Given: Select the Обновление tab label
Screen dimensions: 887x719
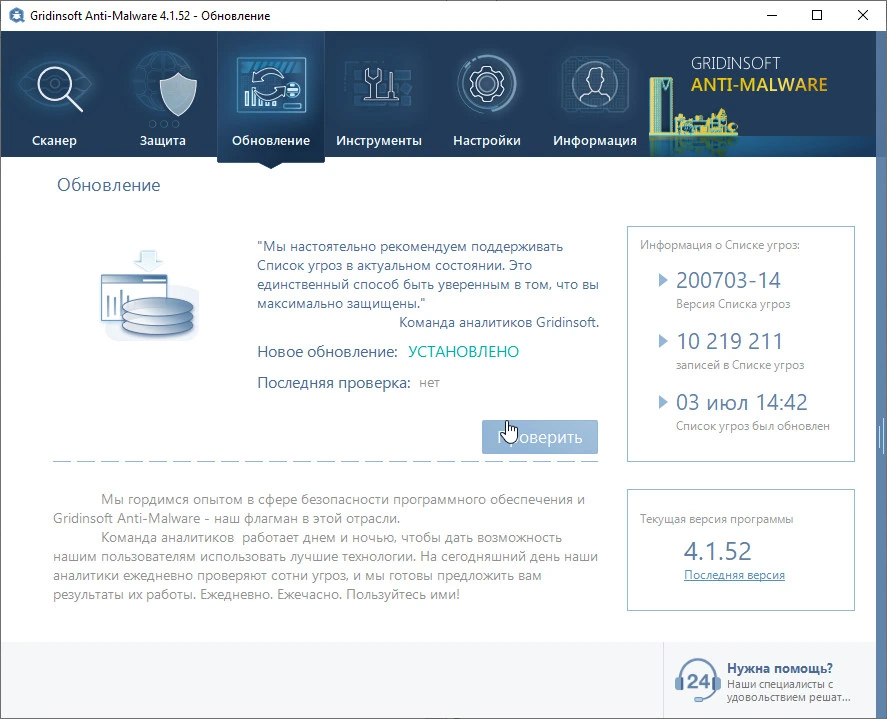Looking at the screenshot, I should tap(271, 140).
